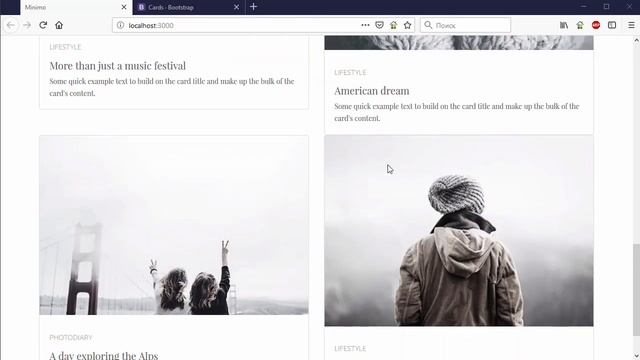This screenshot has height=360, width=640.
Task: Open the Library bookshelf icon
Action: click(x=564, y=25)
